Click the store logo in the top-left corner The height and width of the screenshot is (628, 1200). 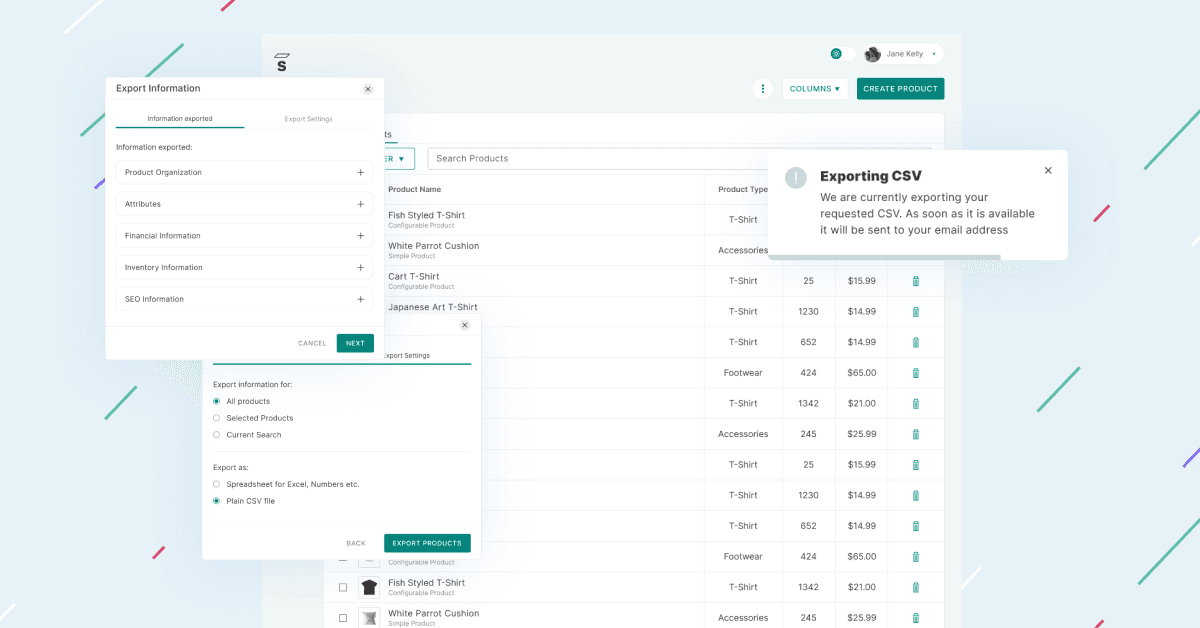coord(281,60)
